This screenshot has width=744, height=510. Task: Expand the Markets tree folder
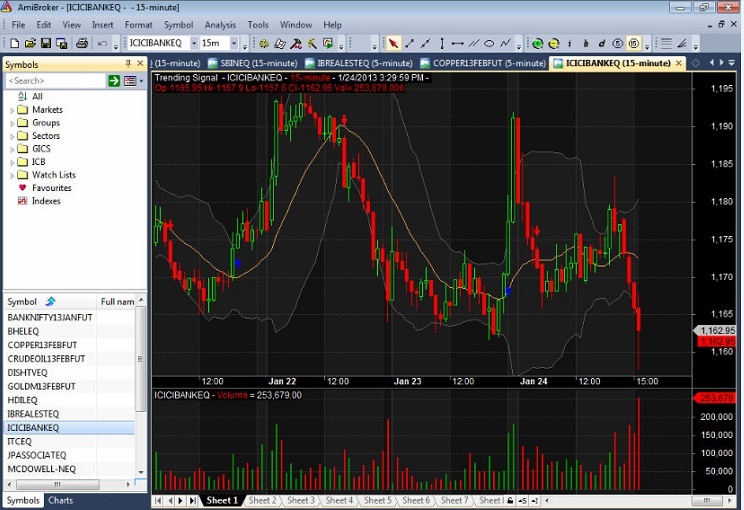(x=12, y=110)
